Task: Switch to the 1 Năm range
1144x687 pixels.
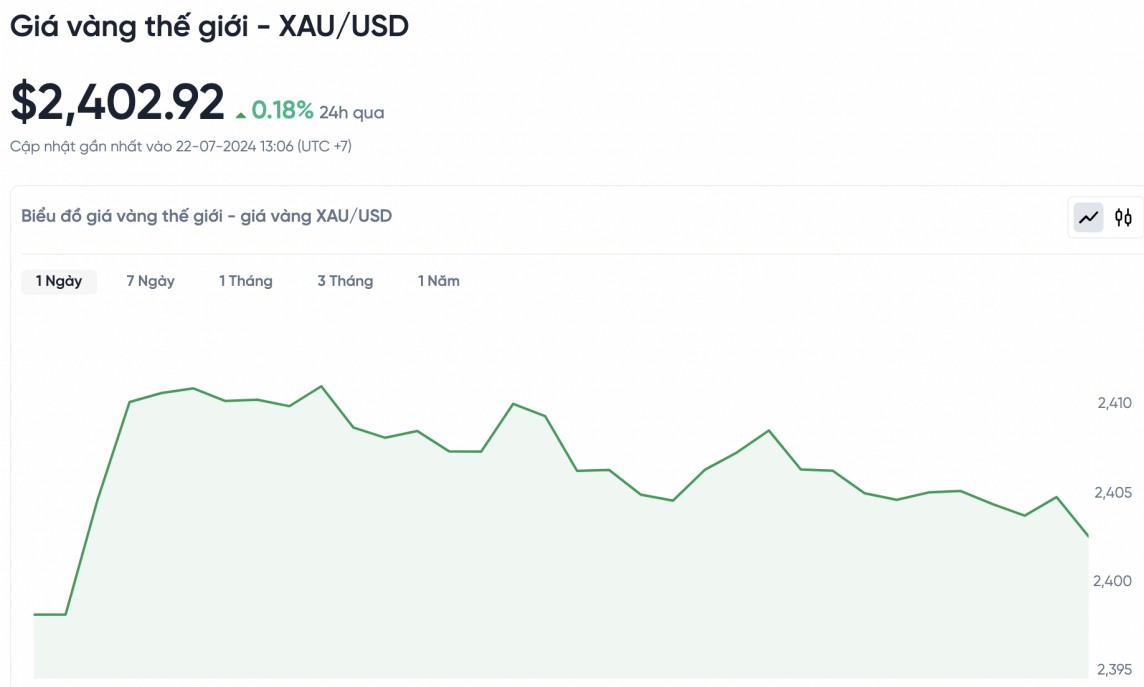Action: [439, 281]
